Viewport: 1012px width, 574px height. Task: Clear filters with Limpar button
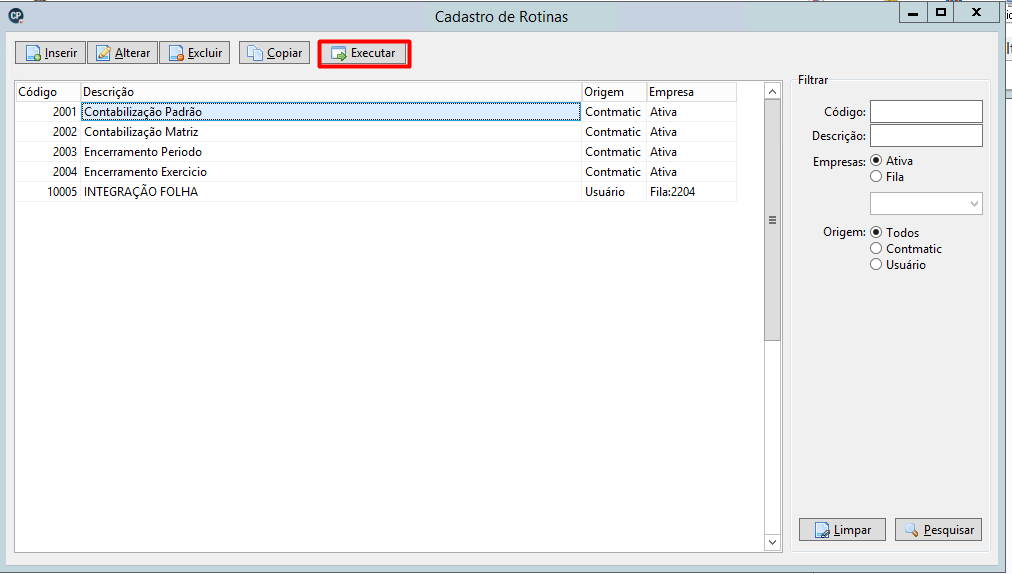pyautogui.click(x=842, y=530)
